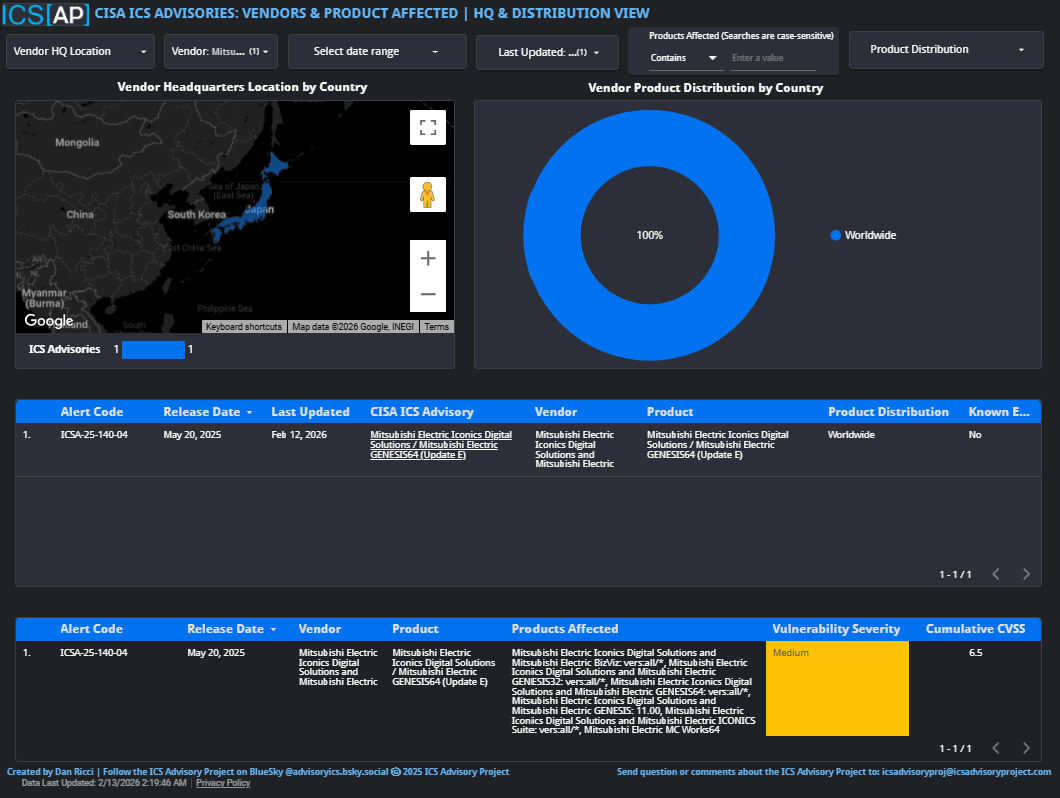Go to previous page in severity table

995,748
